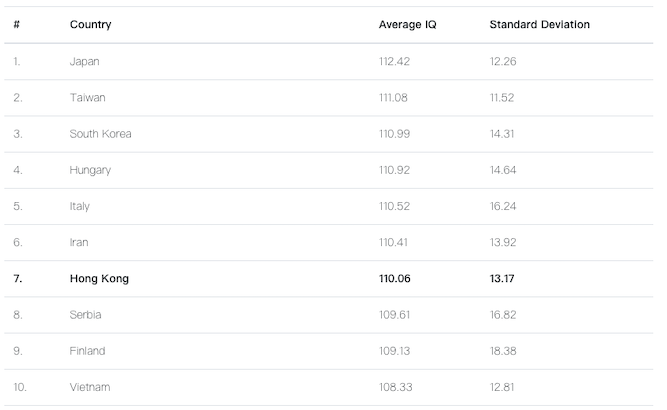Click the Country column header
The height and width of the screenshot is (410, 667).
(90, 25)
